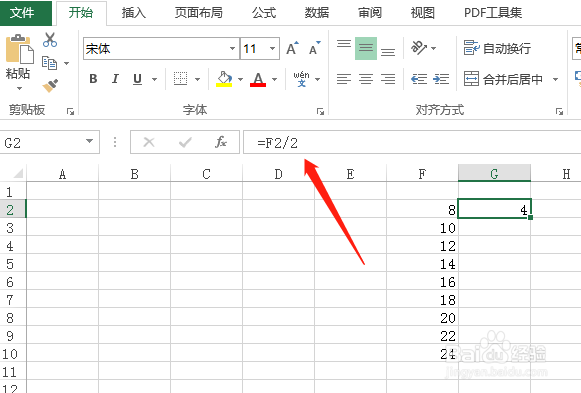Increase indent icon
Screen dimensions: 581x393
pos(441,79)
